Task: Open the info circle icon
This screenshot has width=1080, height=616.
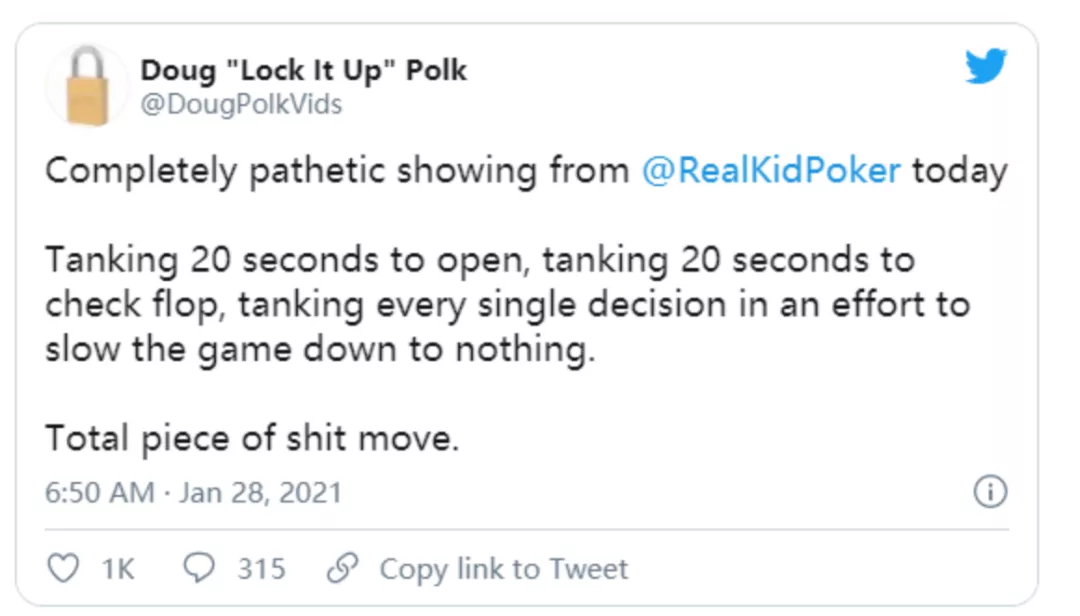Action: point(990,492)
